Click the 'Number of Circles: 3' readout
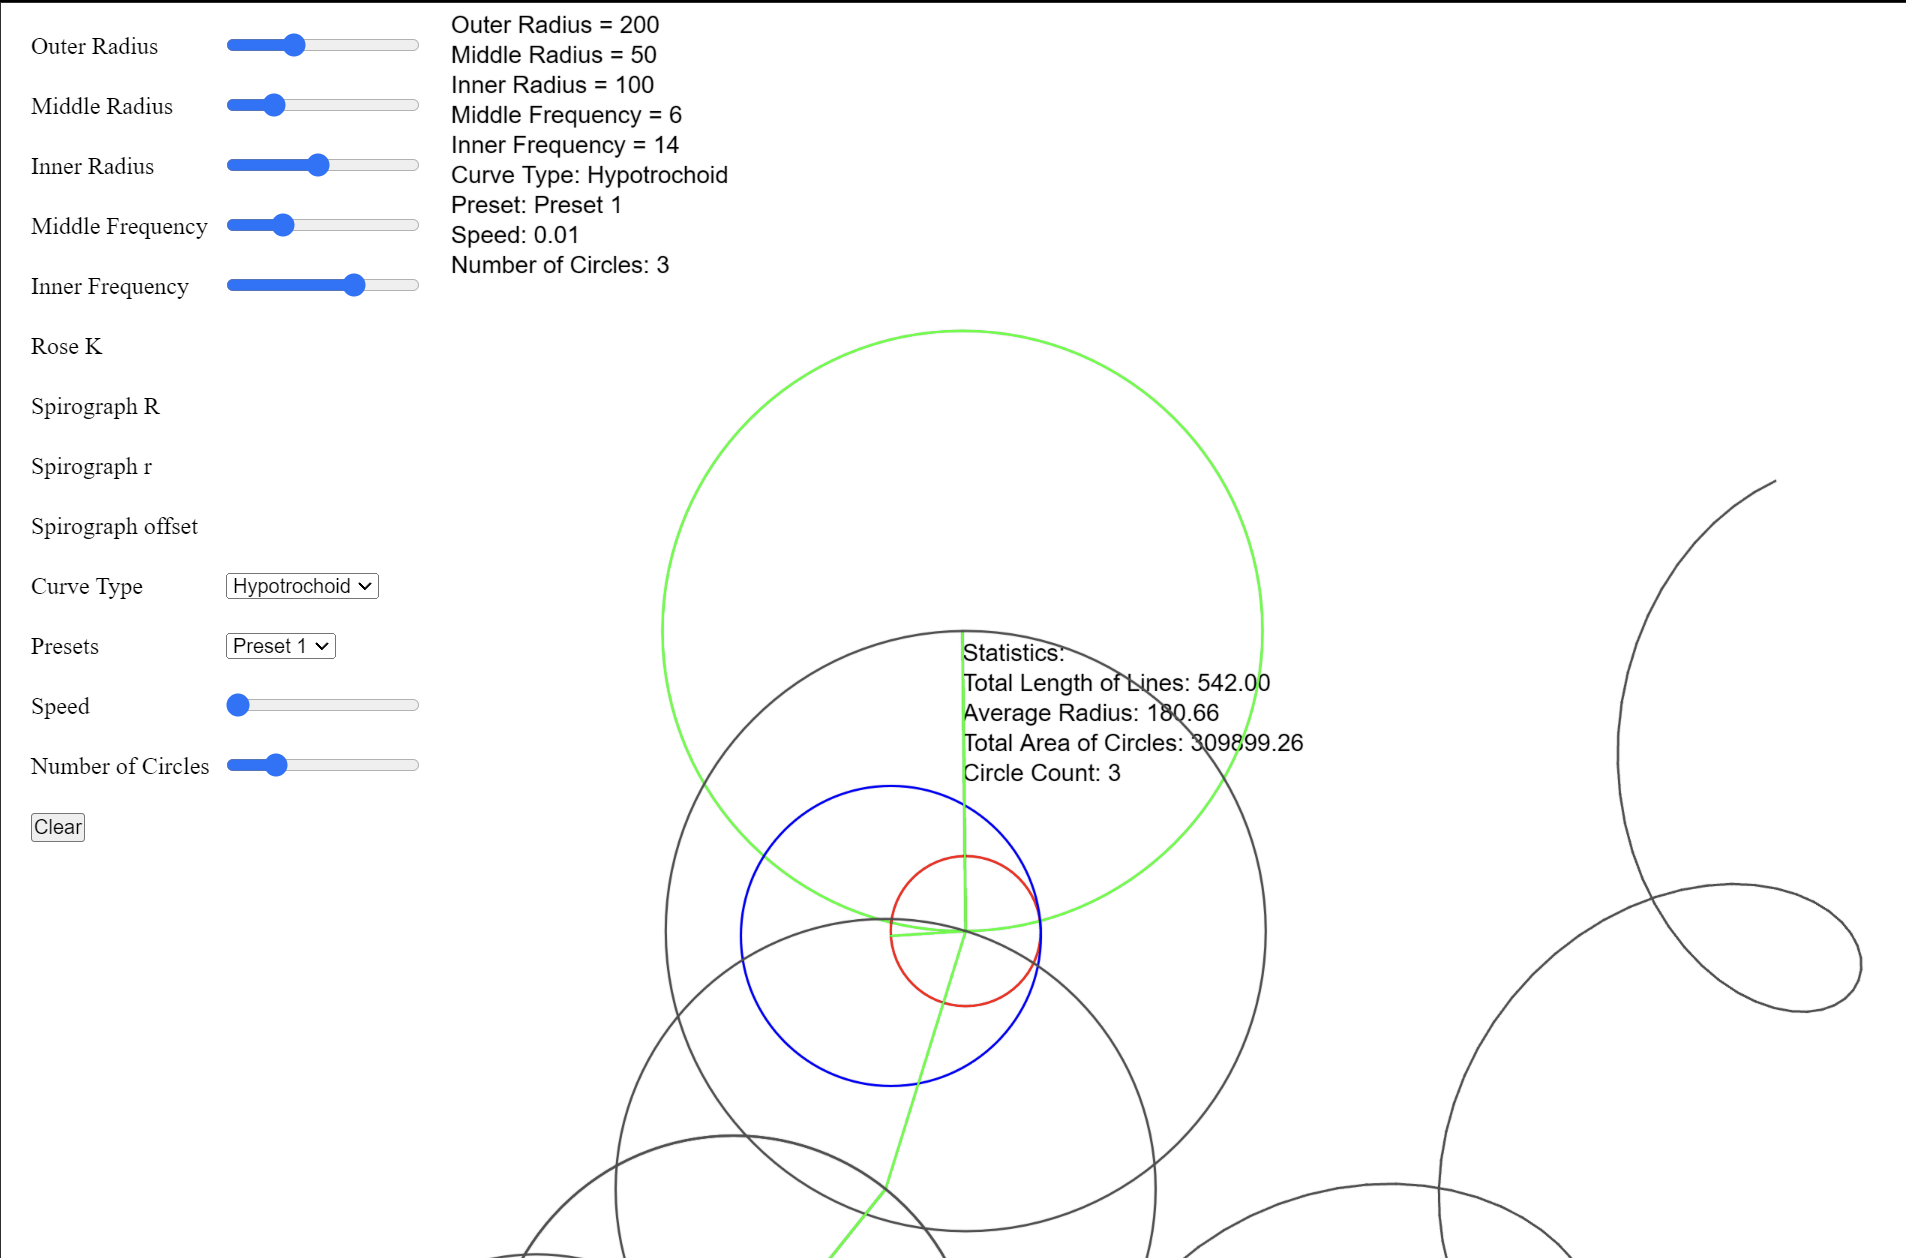The height and width of the screenshot is (1258, 1906). 560,265
